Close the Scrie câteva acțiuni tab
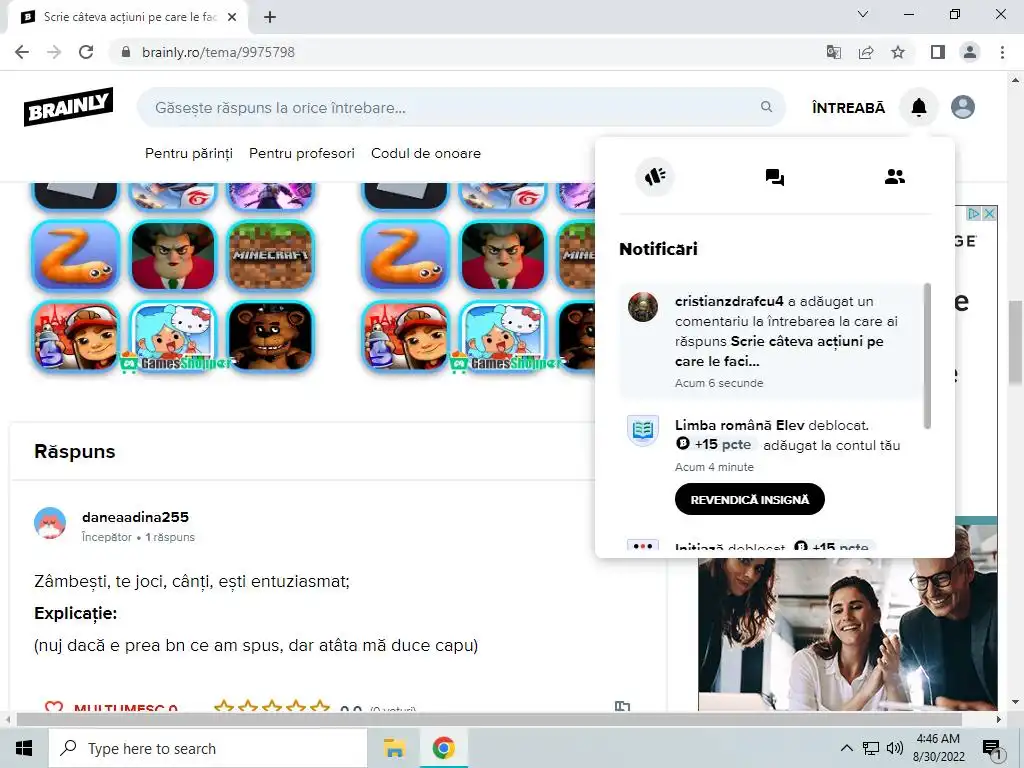The width and height of the screenshot is (1024, 768). tap(232, 18)
